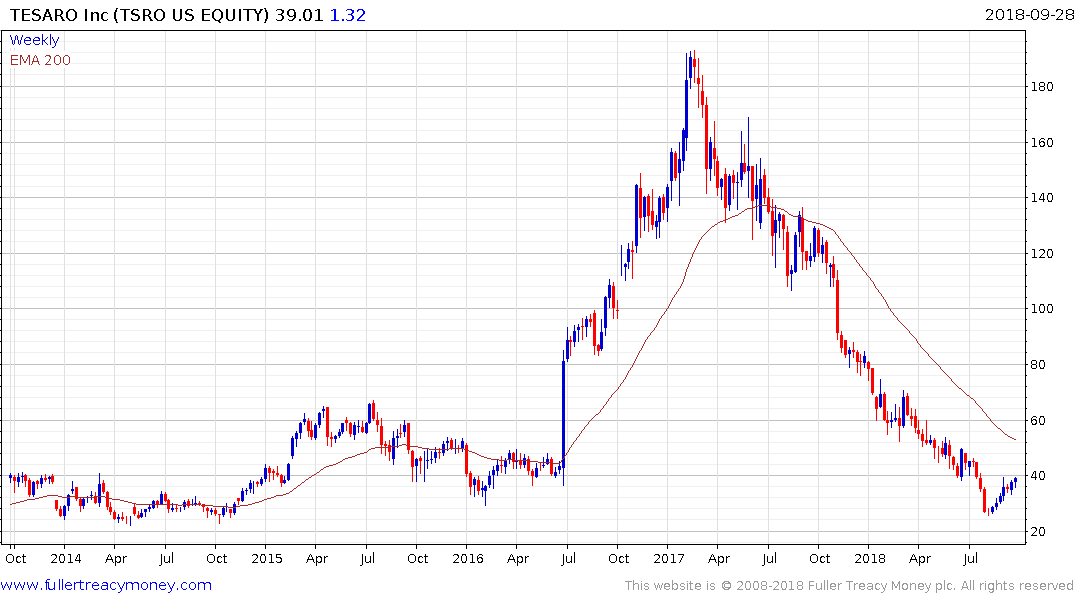This screenshot has width=1075, height=600.
Task: Click the EMA 200 legend label
Action: (x=40, y=60)
